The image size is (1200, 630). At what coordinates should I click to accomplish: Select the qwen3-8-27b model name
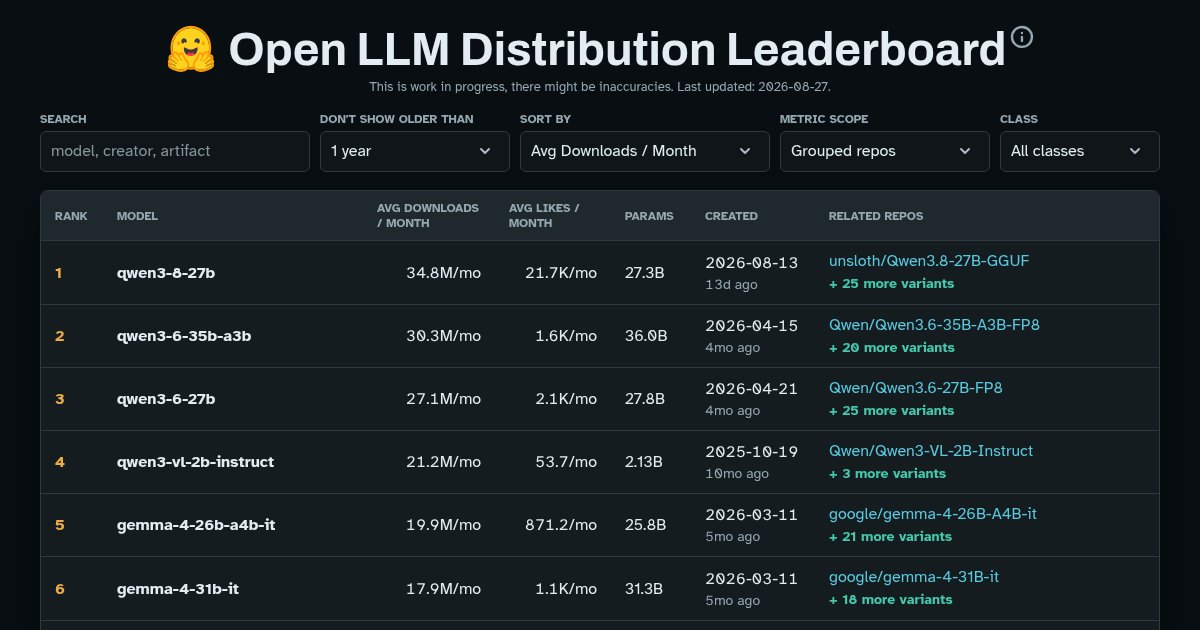(166, 272)
